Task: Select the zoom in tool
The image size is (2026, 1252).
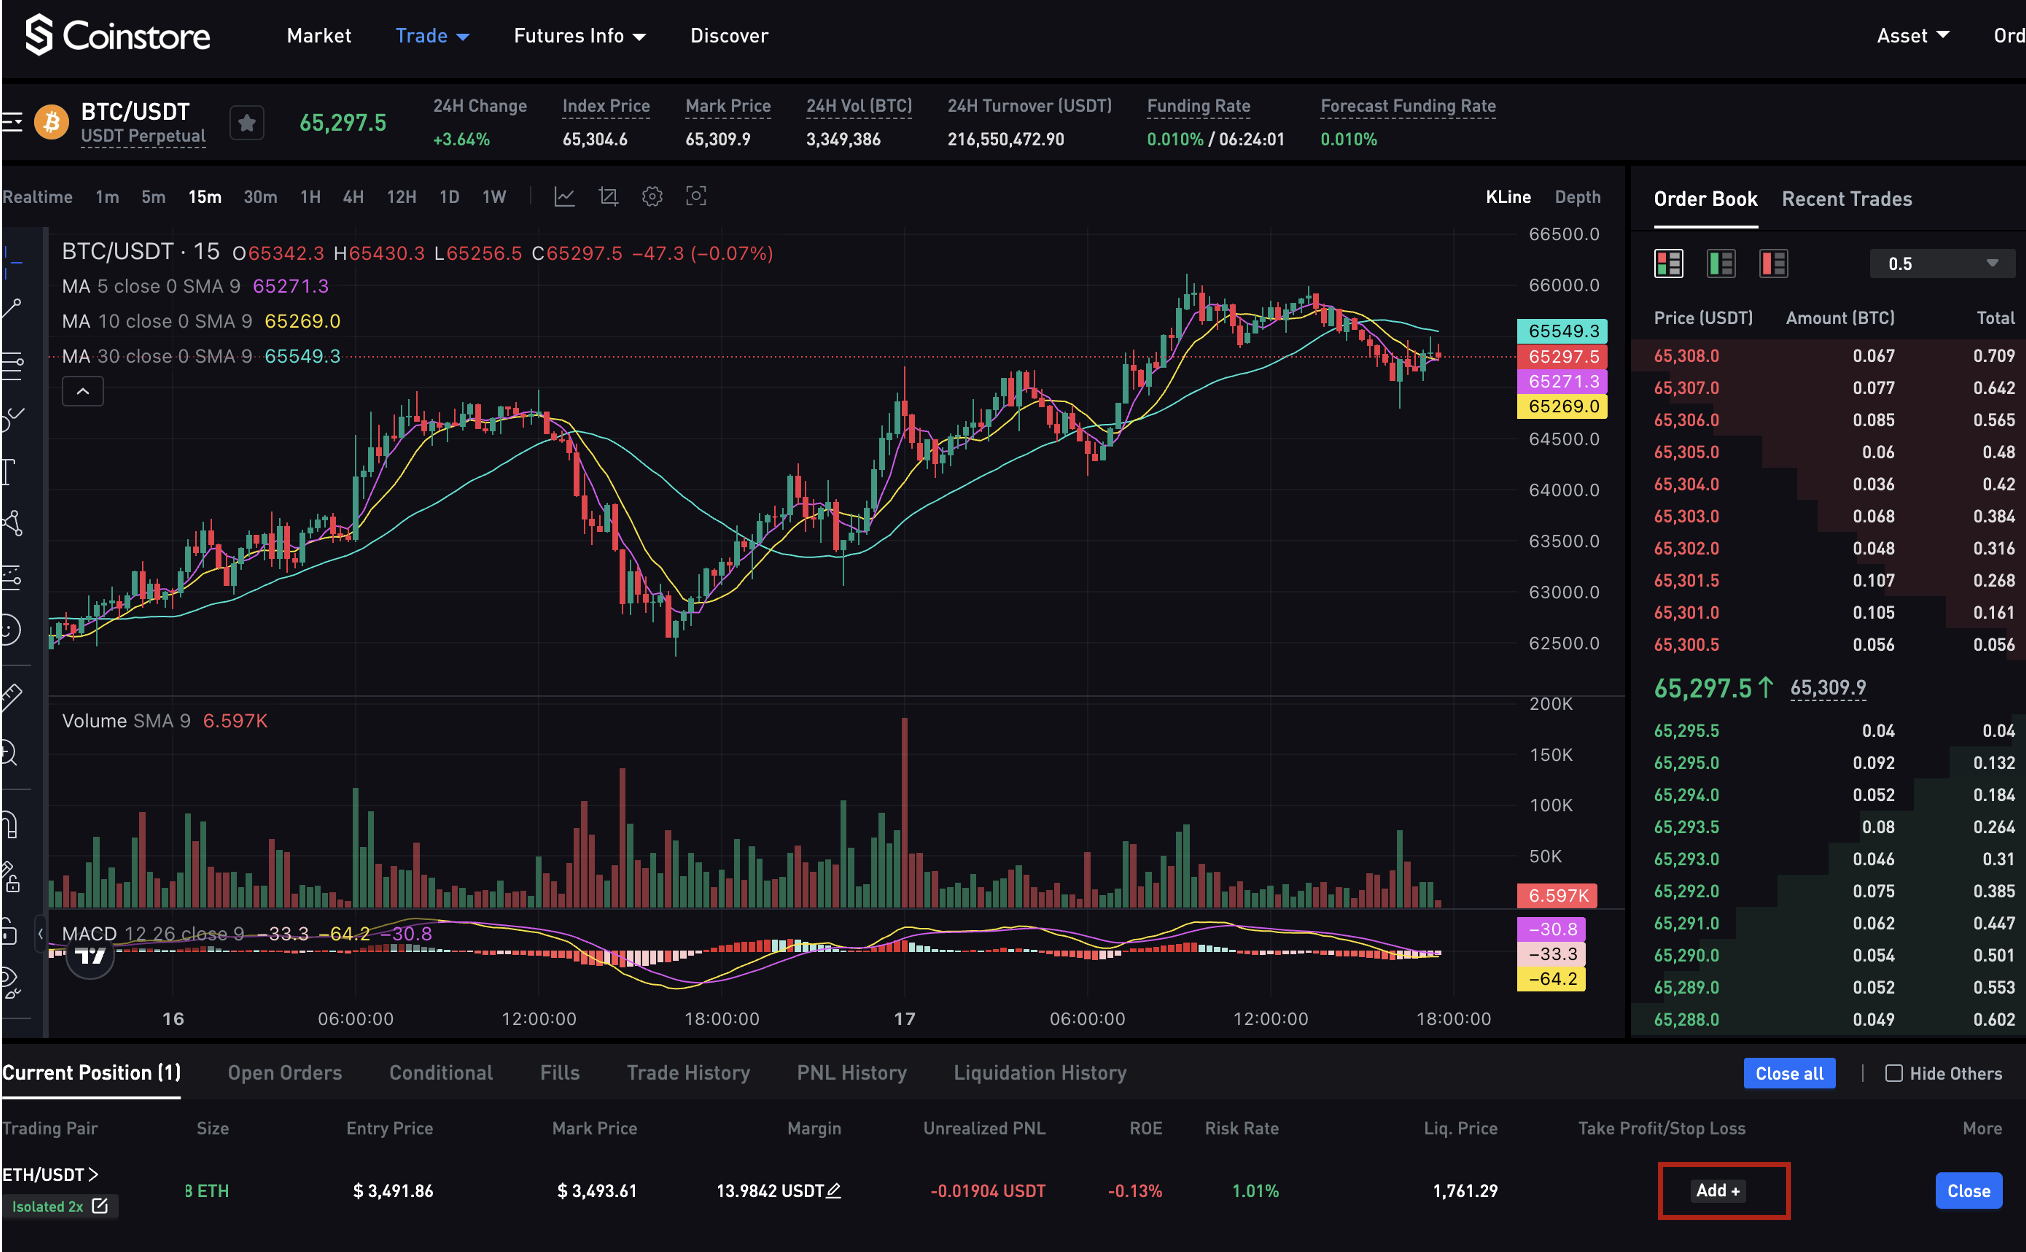Action: [x=10, y=752]
